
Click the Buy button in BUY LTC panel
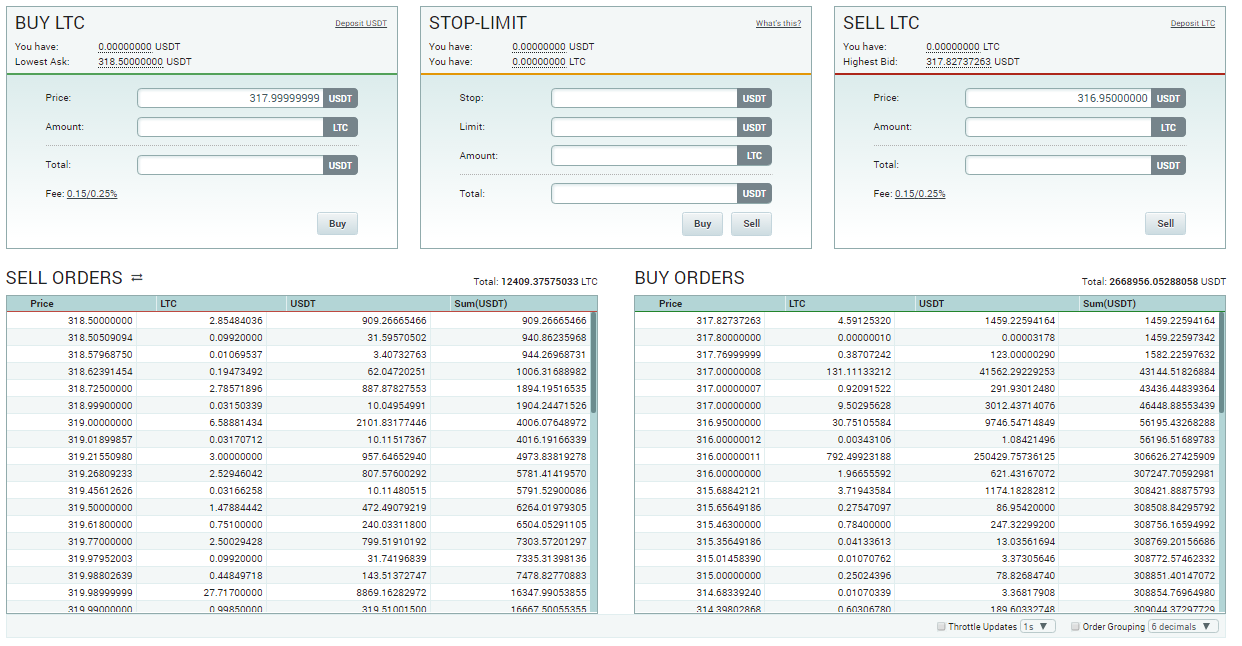click(x=337, y=224)
